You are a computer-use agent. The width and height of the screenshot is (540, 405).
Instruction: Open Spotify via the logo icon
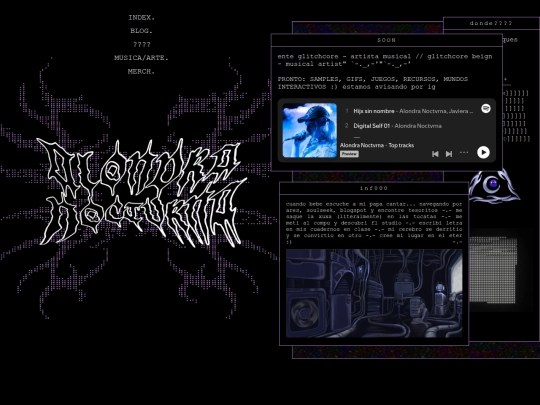486,108
